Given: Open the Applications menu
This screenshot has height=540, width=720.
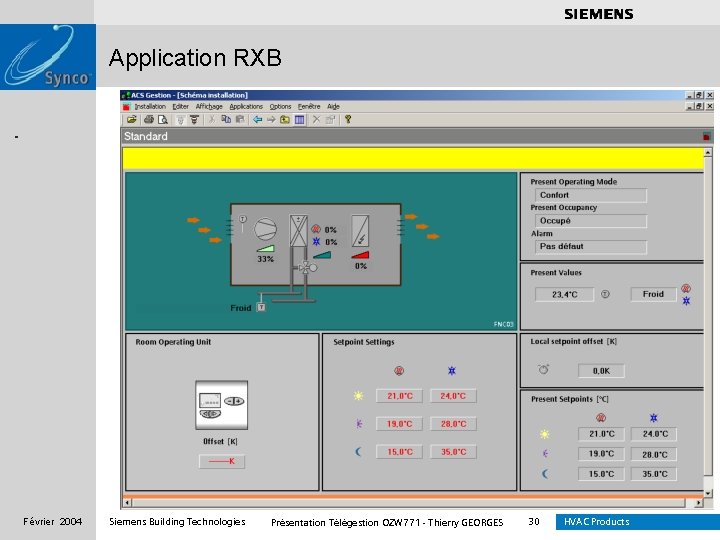Looking at the screenshot, I should pos(246,107).
